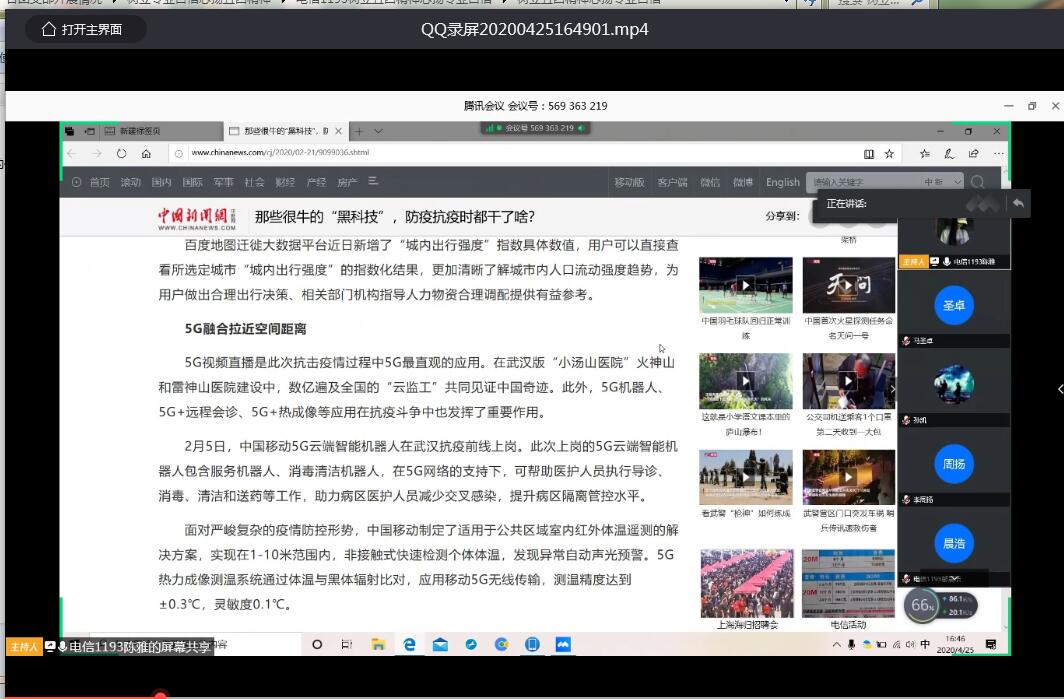1064x699 pixels.
Task: Open Microsoft Edge from taskbar
Action: pyautogui.click(x=409, y=645)
